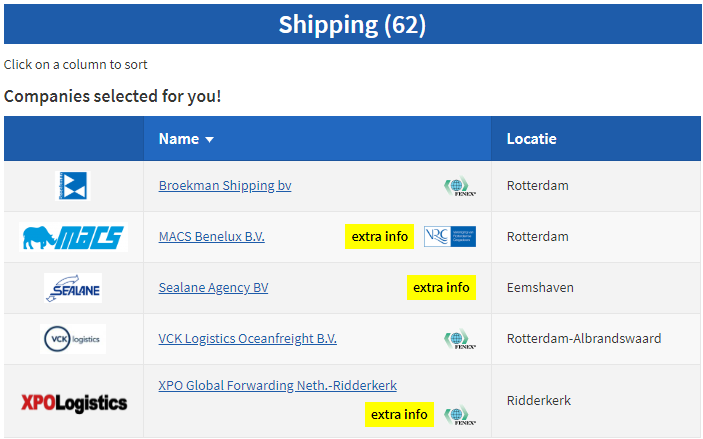The image size is (703, 439).
Task: Open the Broekman Shipping bv link
Action: [x=225, y=186]
